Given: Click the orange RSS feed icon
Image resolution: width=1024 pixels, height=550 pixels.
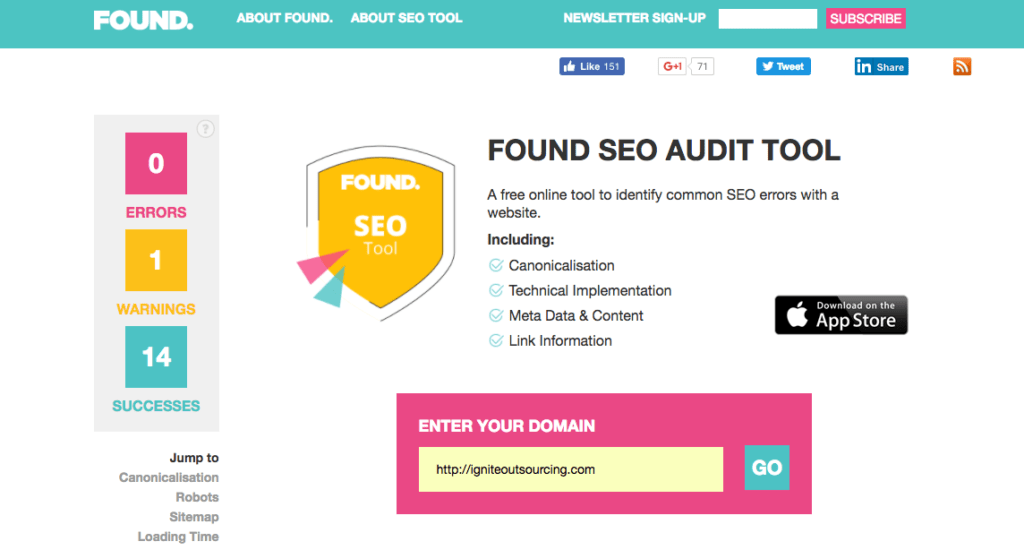Looking at the screenshot, I should pos(962,67).
